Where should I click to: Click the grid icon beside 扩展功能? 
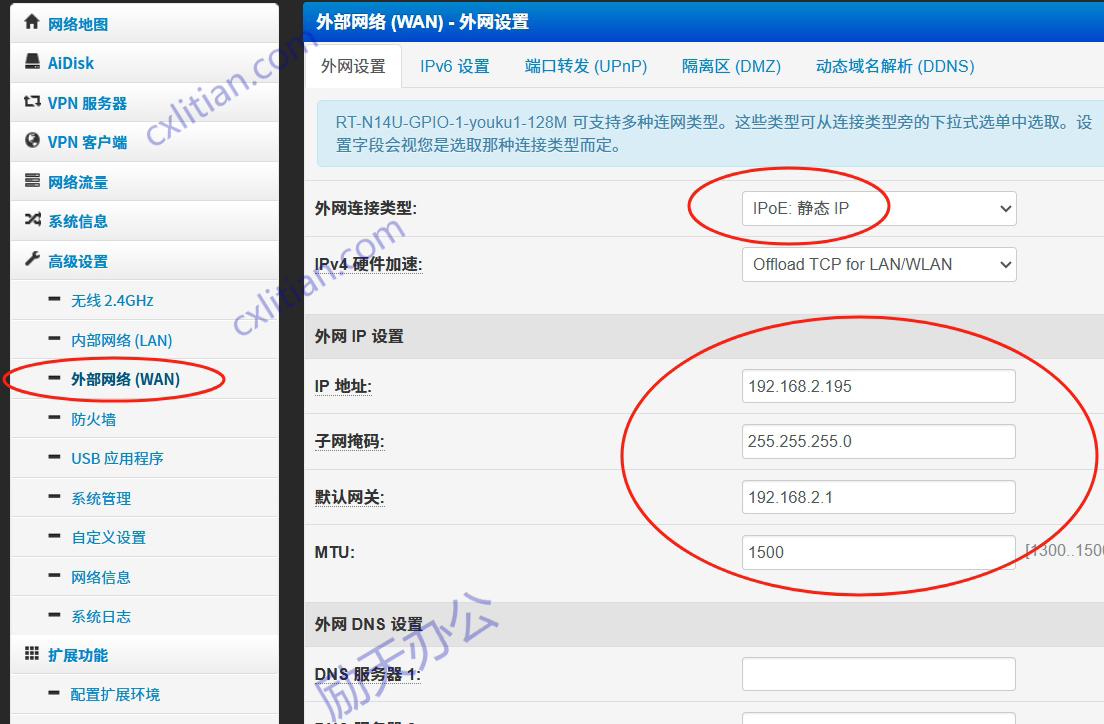(x=31, y=655)
